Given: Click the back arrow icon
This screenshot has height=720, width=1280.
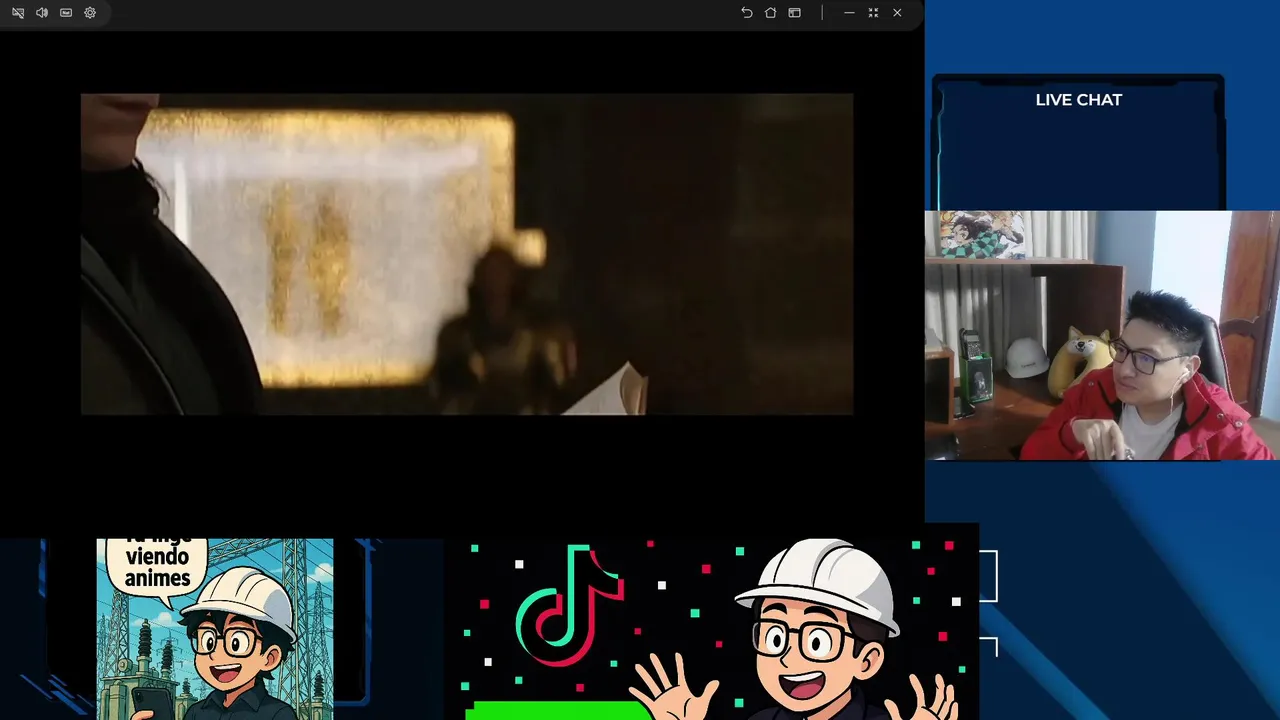Looking at the screenshot, I should pos(746,13).
